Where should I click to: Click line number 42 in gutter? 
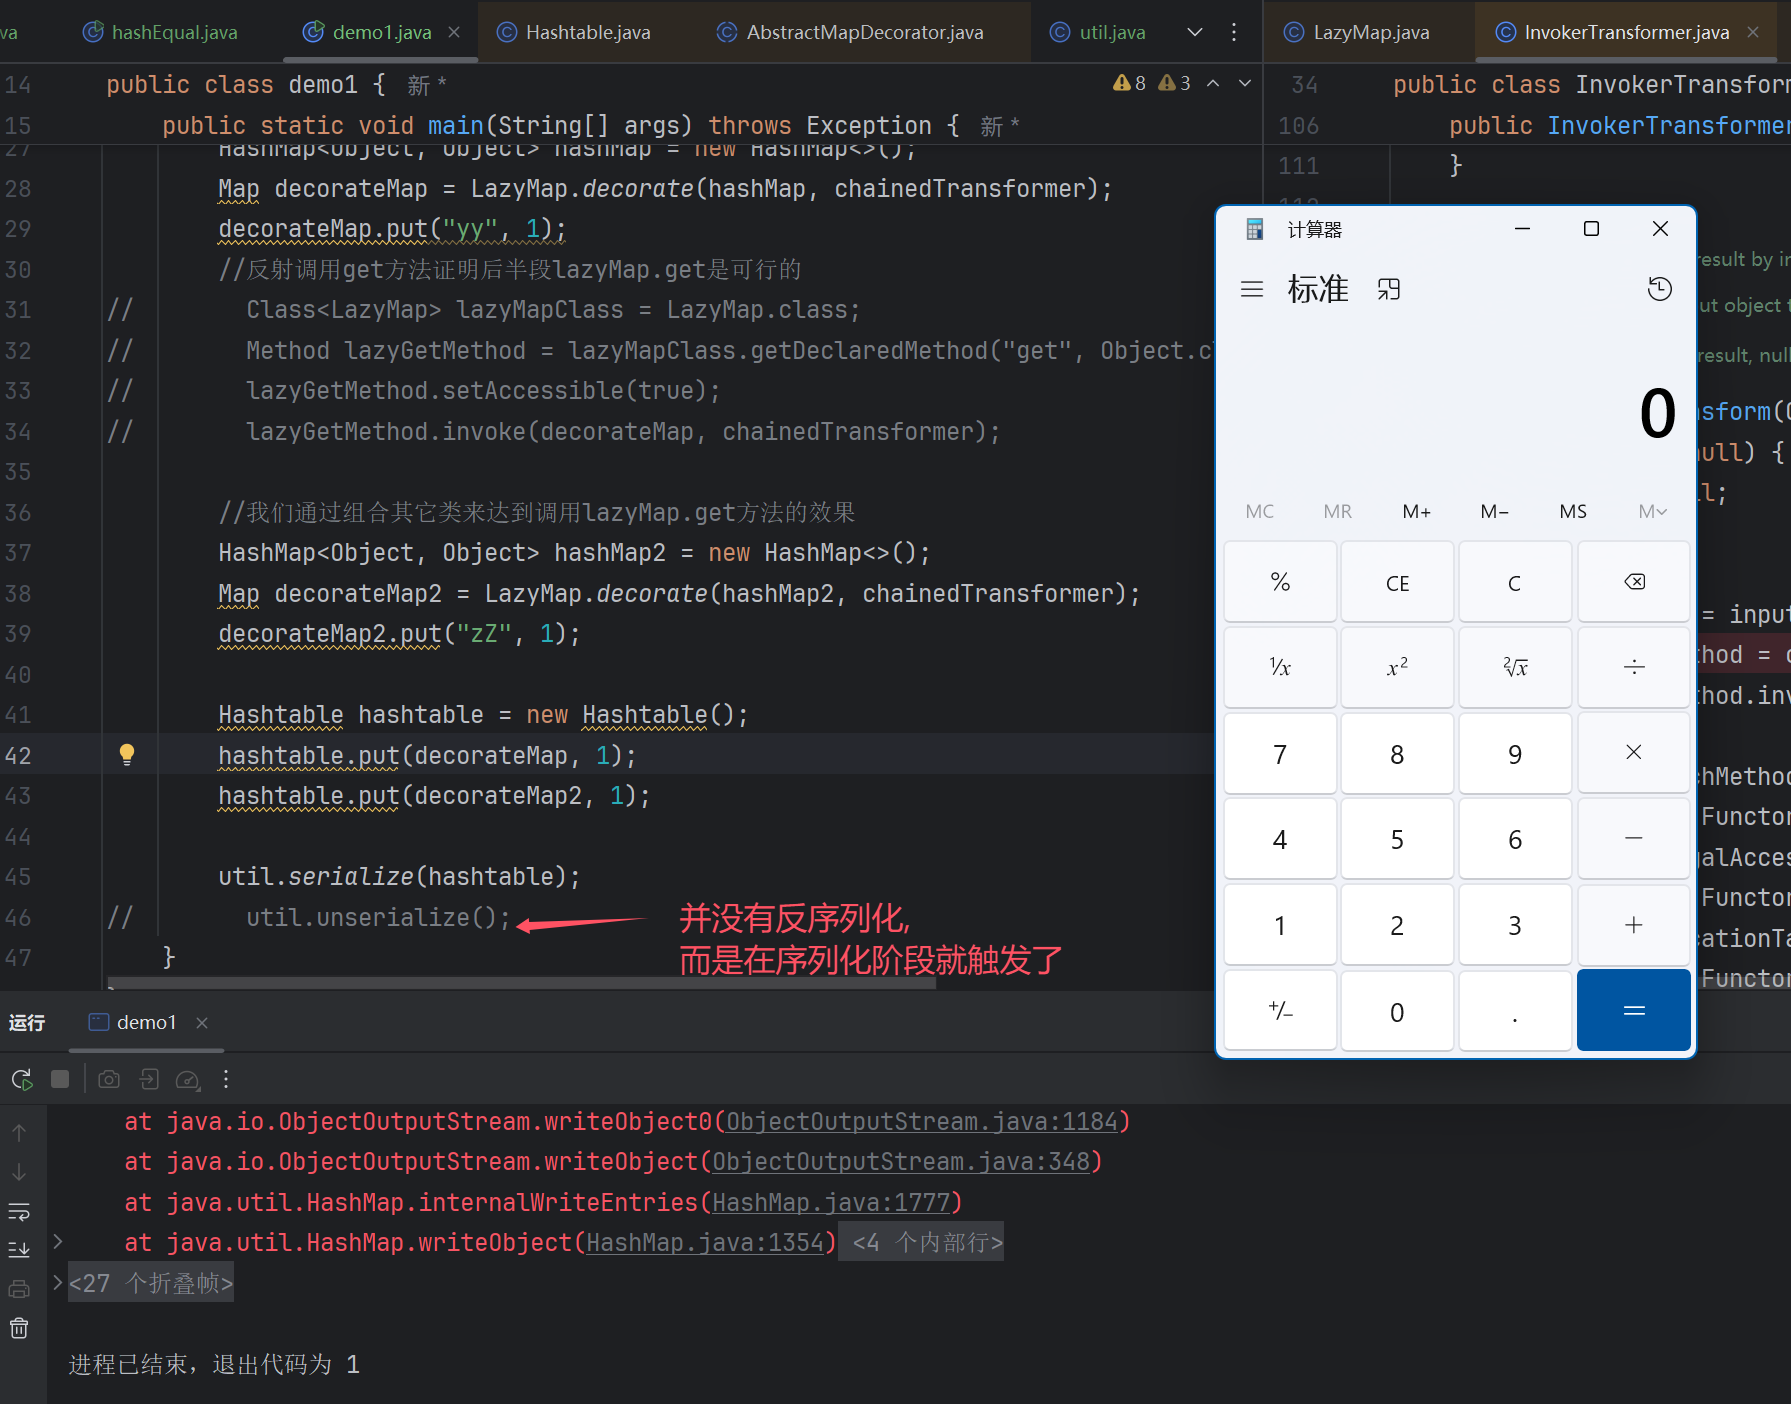click(x=18, y=756)
